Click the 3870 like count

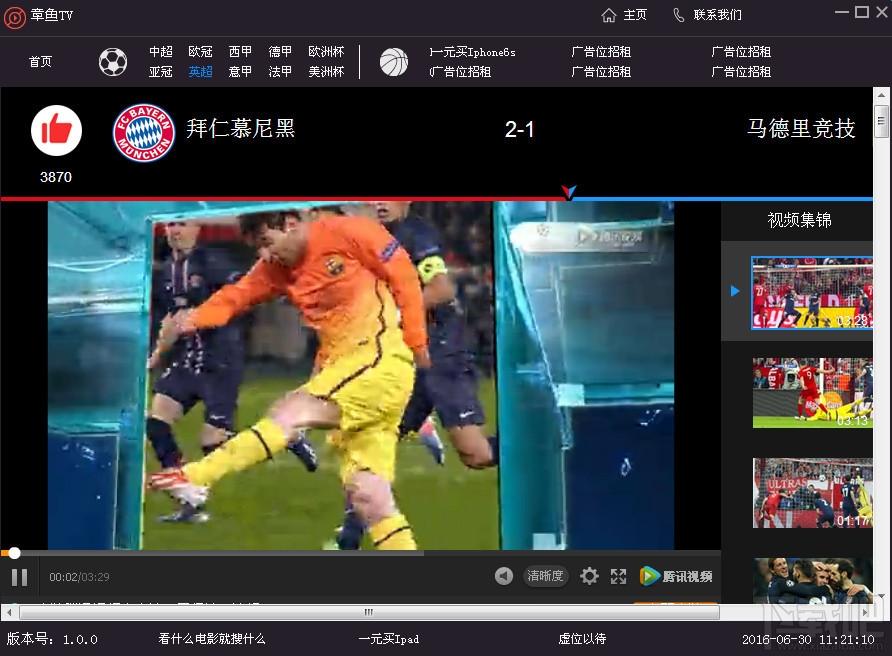[56, 178]
